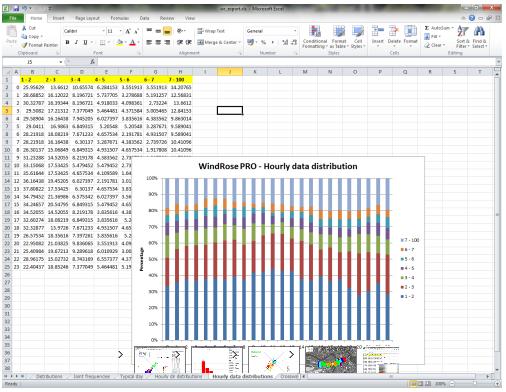506x392 pixels.
Task: Switch to the Page Layout tab
Action: pos(87,18)
